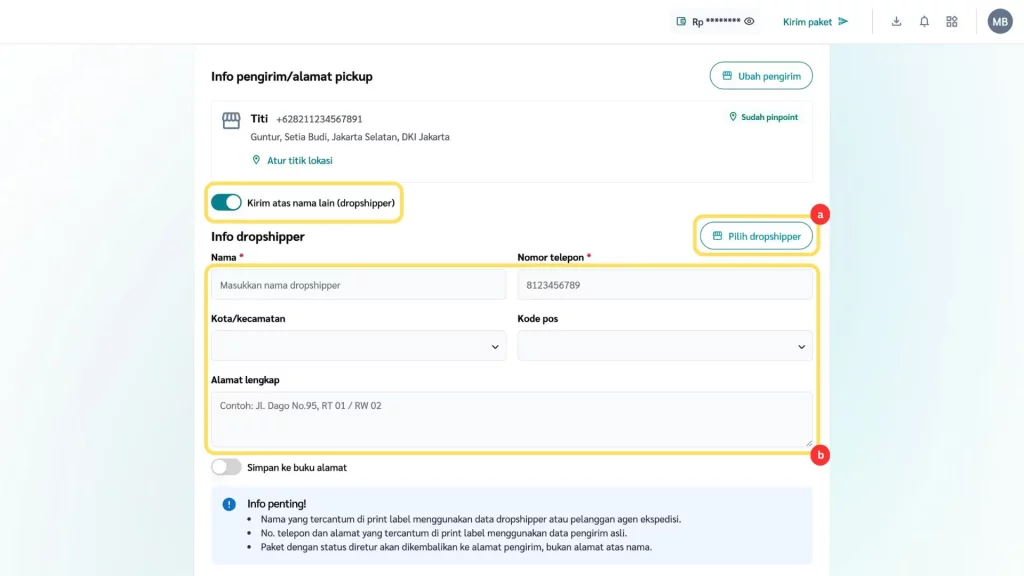Open the apps grid icon

tap(952, 22)
